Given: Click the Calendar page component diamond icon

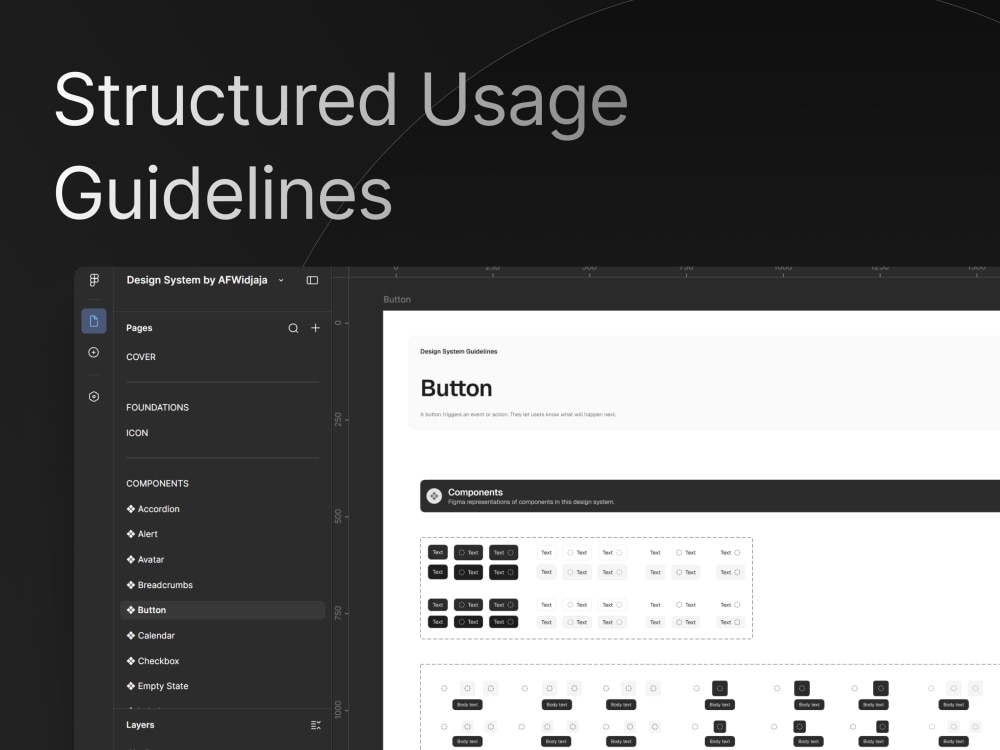Looking at the screenshot, I should 131,636.
